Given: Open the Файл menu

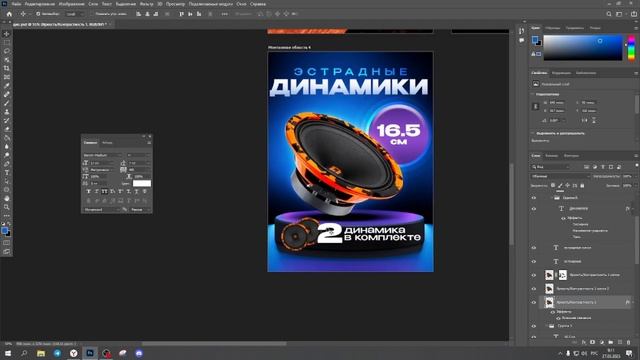Looking at the screenshot, I should coord(16,4).
